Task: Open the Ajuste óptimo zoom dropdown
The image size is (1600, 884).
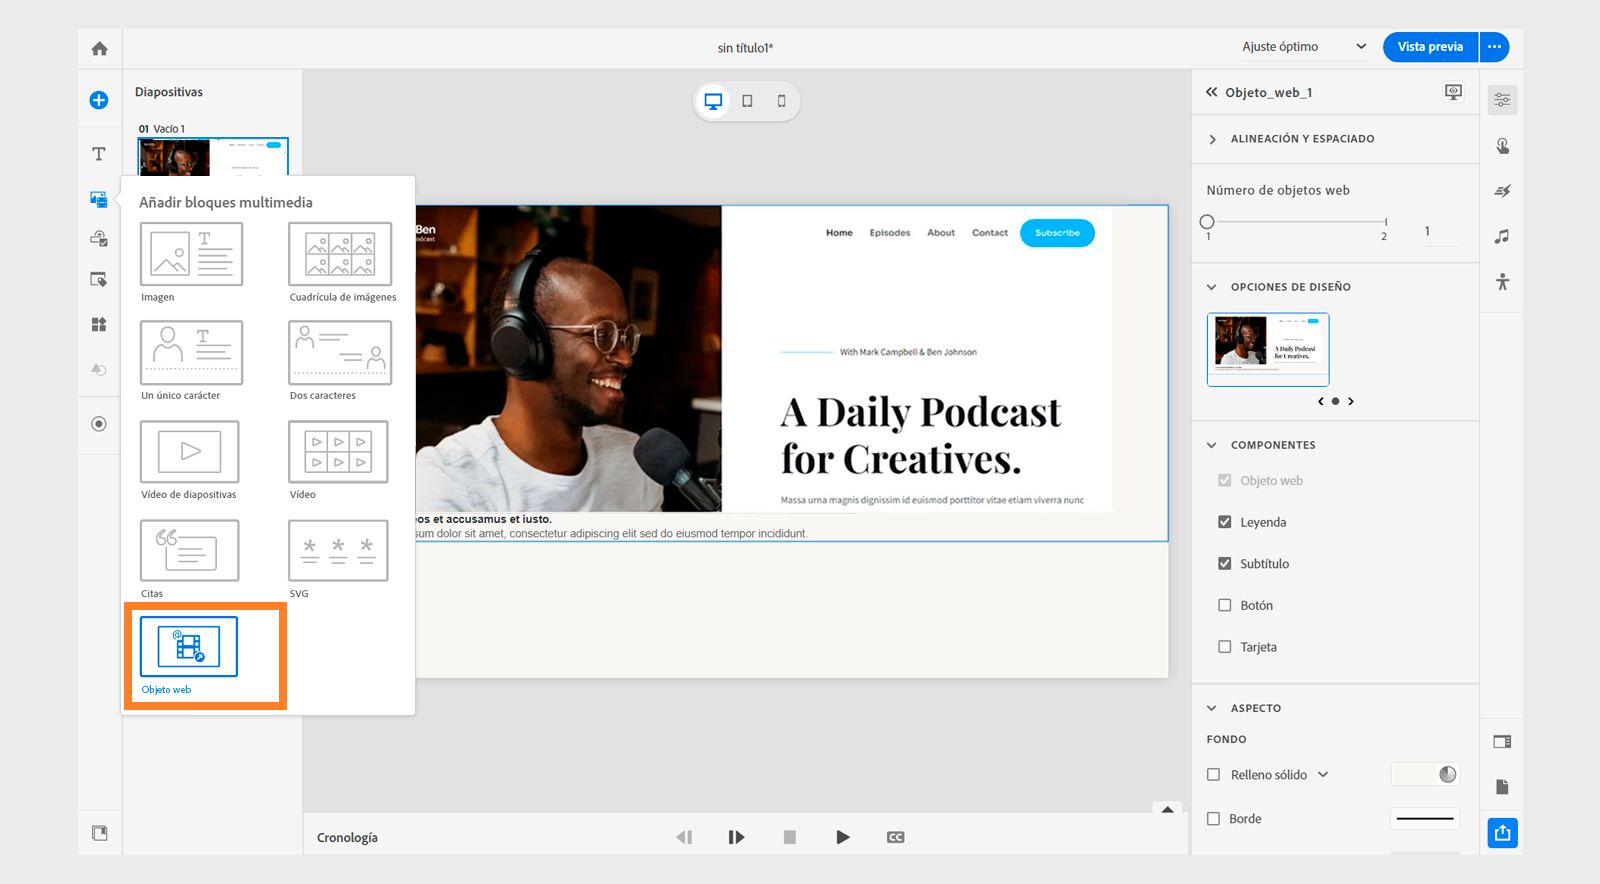Action: point(1303,47)
